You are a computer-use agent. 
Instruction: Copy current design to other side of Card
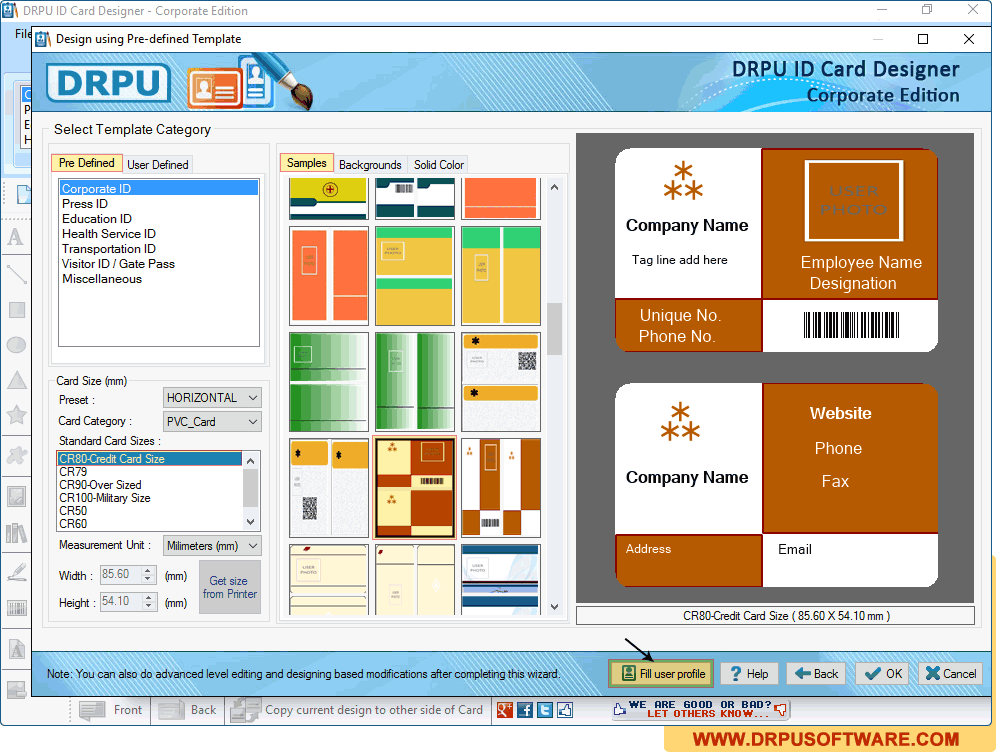[x=357, y=710]
